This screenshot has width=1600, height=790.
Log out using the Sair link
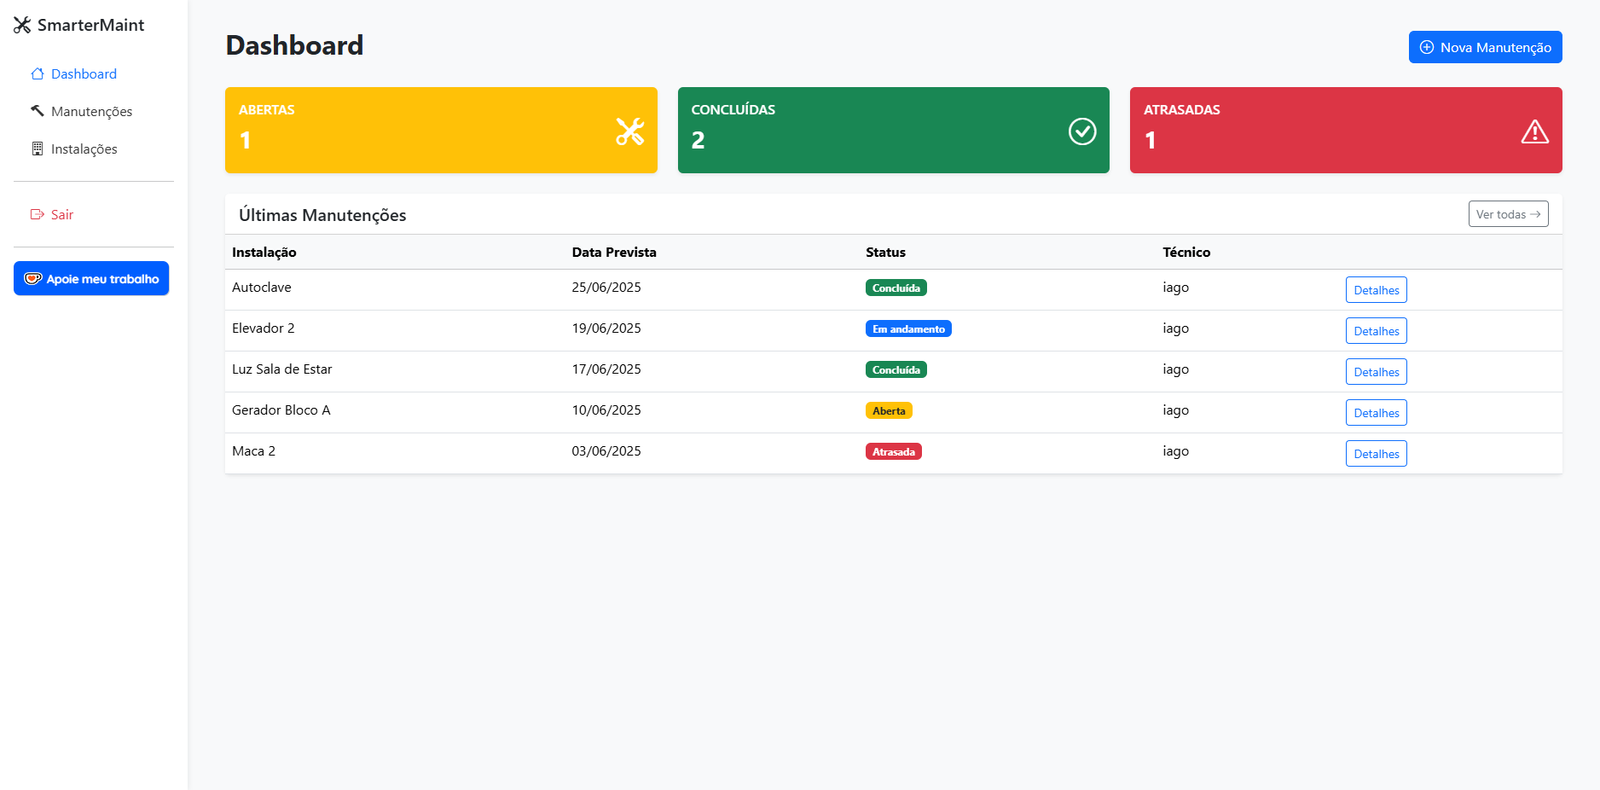pos(62,215)
